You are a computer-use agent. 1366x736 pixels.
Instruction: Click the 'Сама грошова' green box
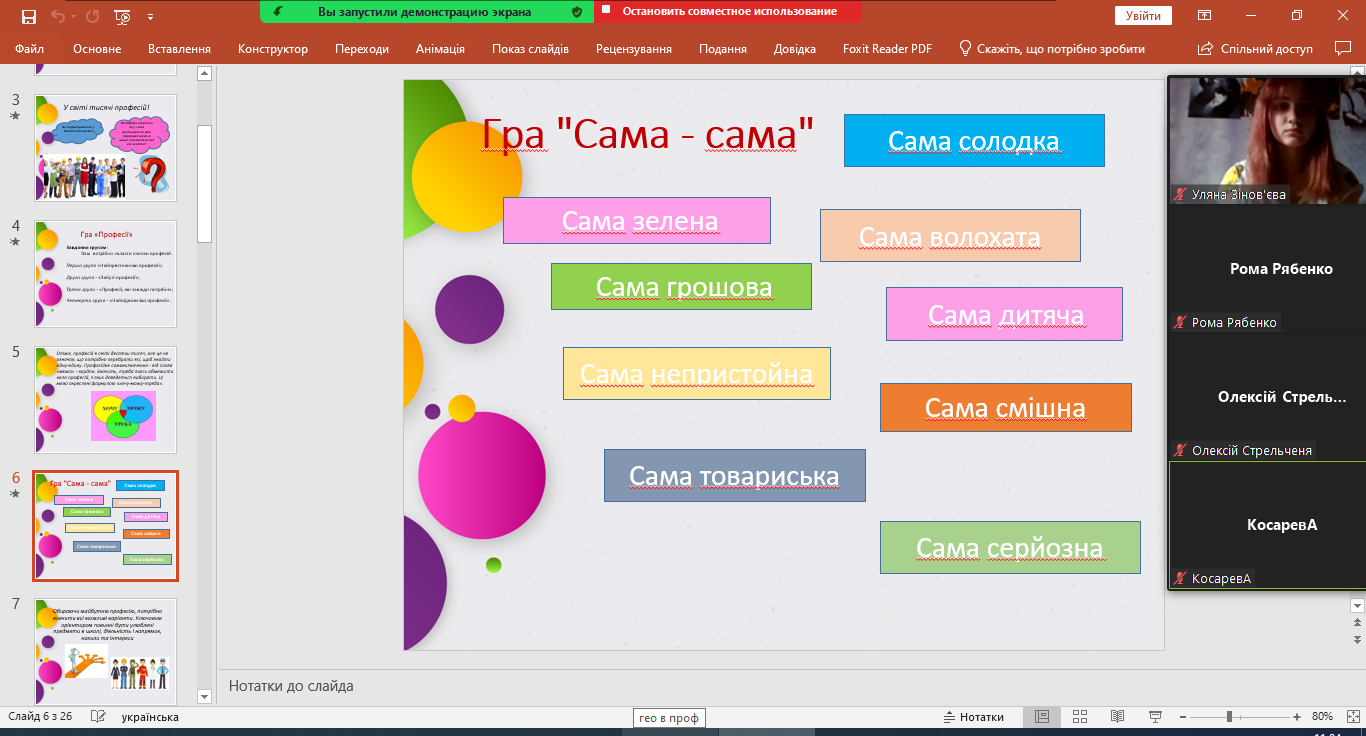tap(681, 286)
